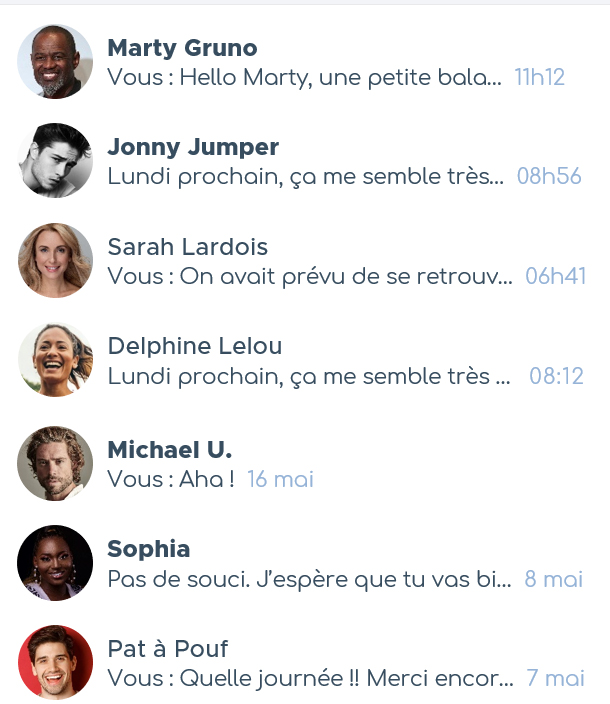Click the 08h56 timestamp
The image size is (610, 704).
[x=549, y=177]
